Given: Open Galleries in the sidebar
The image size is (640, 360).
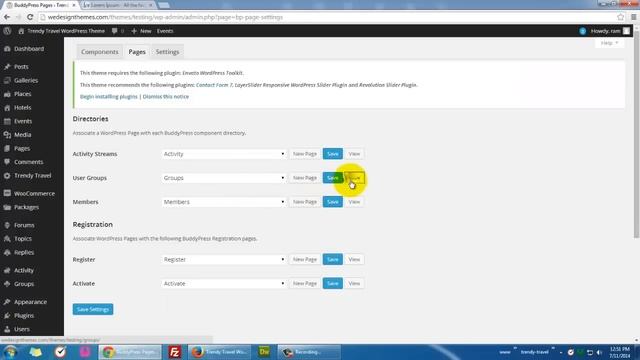Looking at the screenshot, I should pos(26,80).
